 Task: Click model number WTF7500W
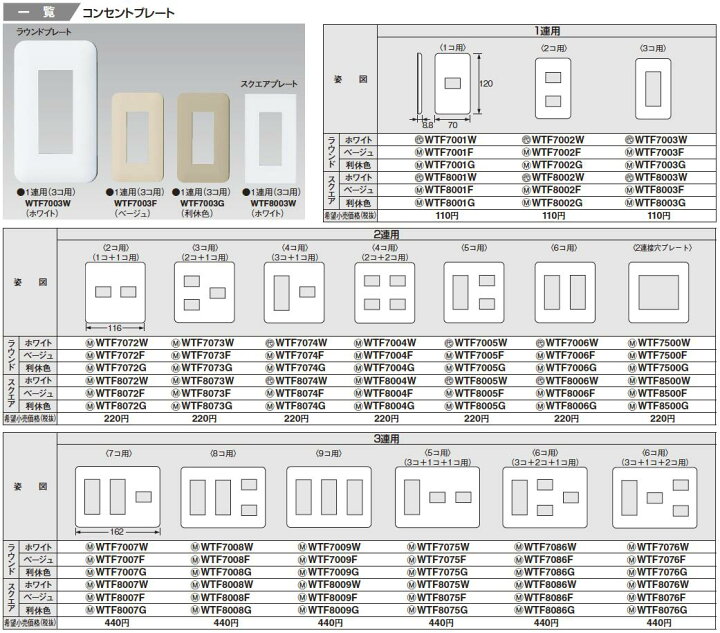coord(664,342)
